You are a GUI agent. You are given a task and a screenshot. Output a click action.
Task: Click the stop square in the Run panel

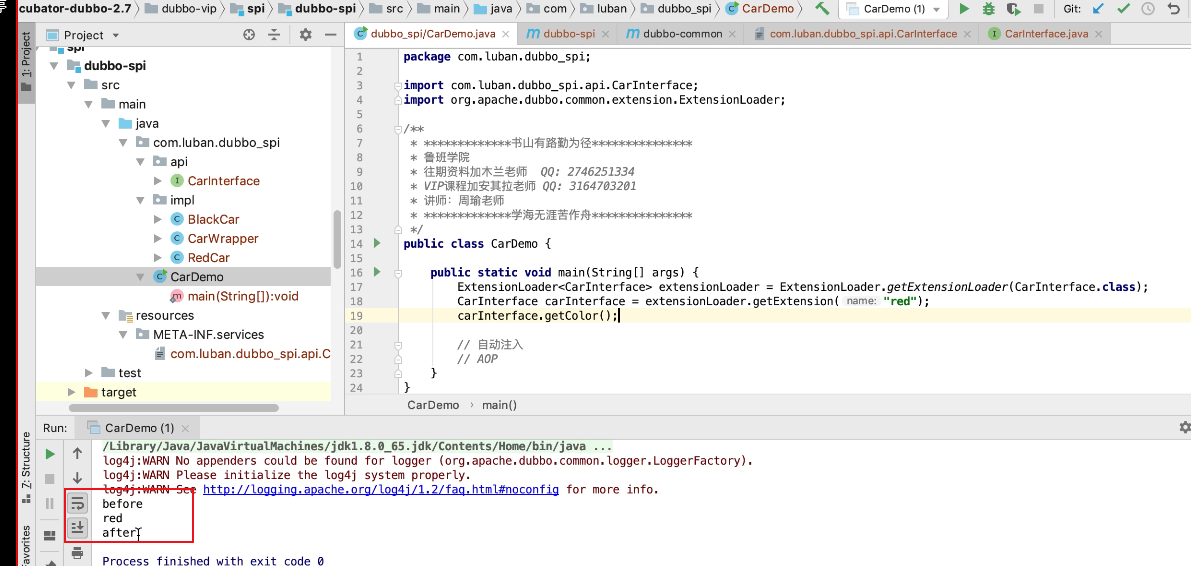pos(50,479)
